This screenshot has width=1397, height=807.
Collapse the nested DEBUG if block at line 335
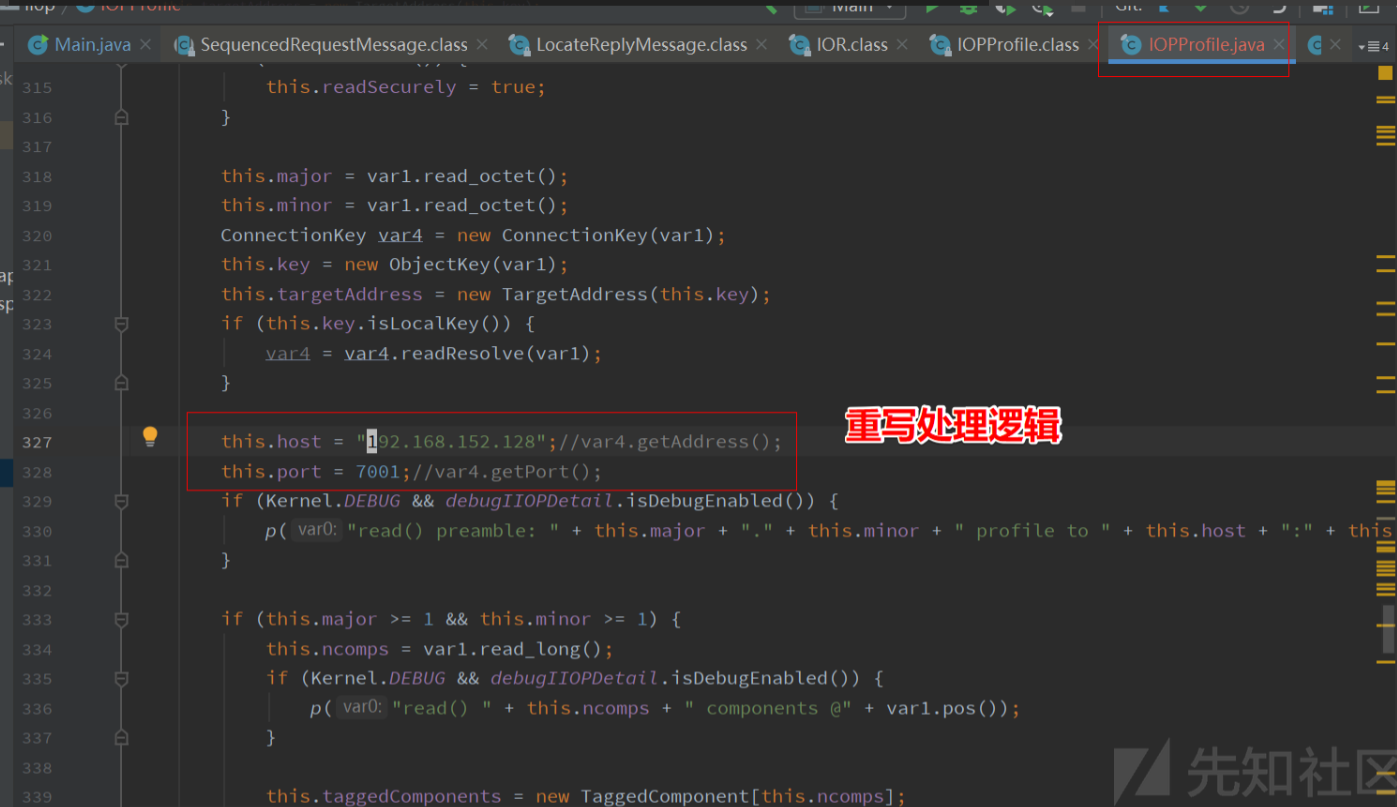point(121,678)
